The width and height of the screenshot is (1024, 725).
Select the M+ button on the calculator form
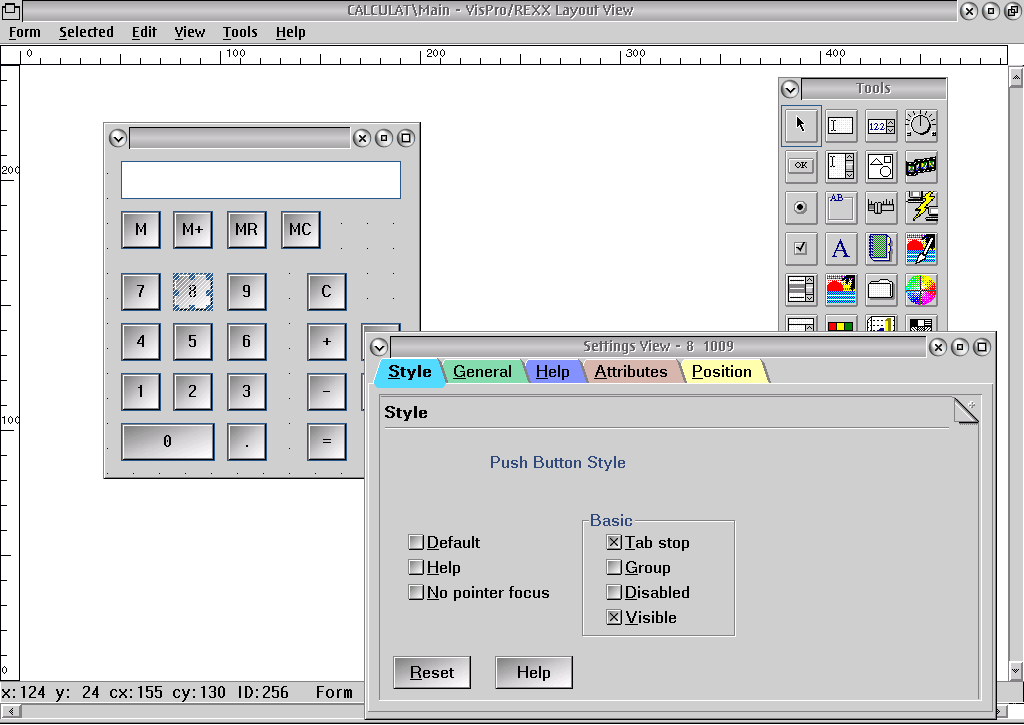[x=193, y=230]
